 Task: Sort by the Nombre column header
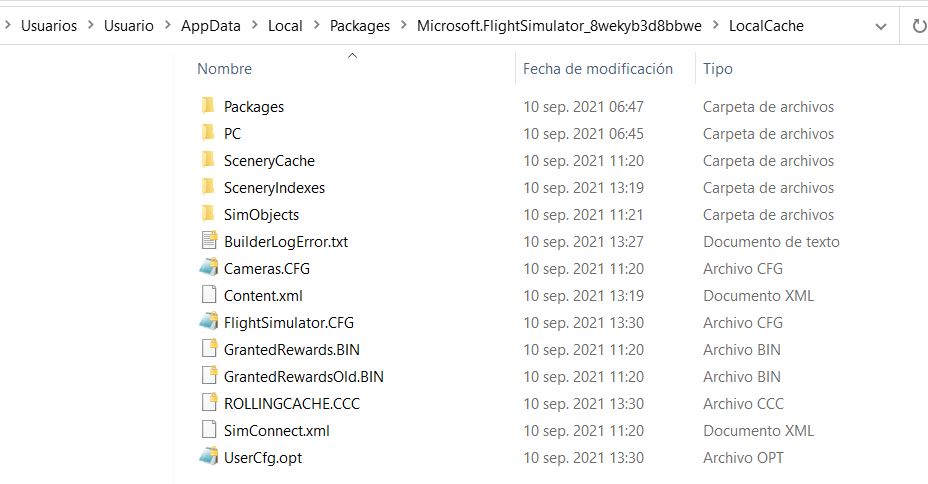point(224,69)
